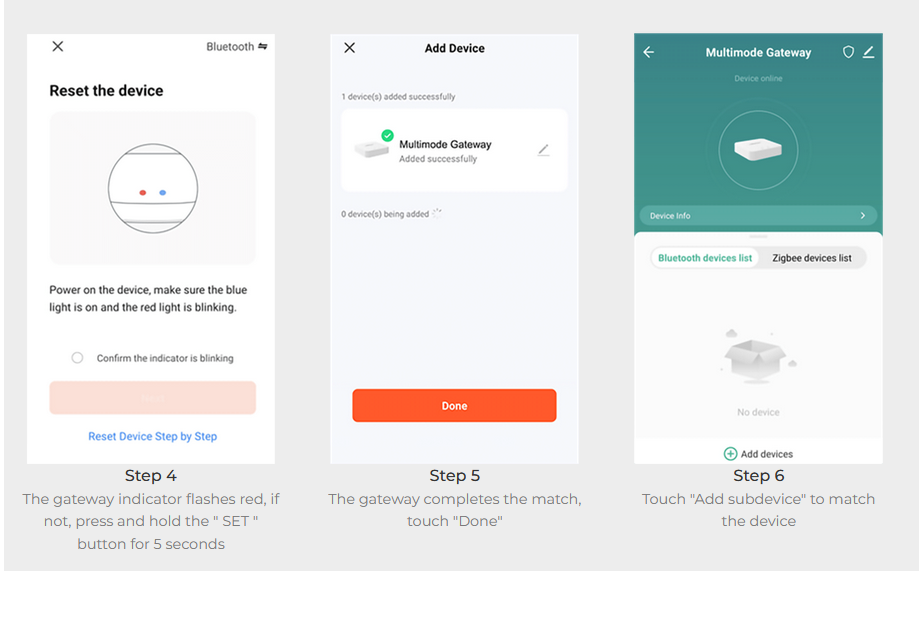Tap the faded Next button
The width and height of the screenshot is (919, 624).
pyautogui.click(x=152, y=398)
